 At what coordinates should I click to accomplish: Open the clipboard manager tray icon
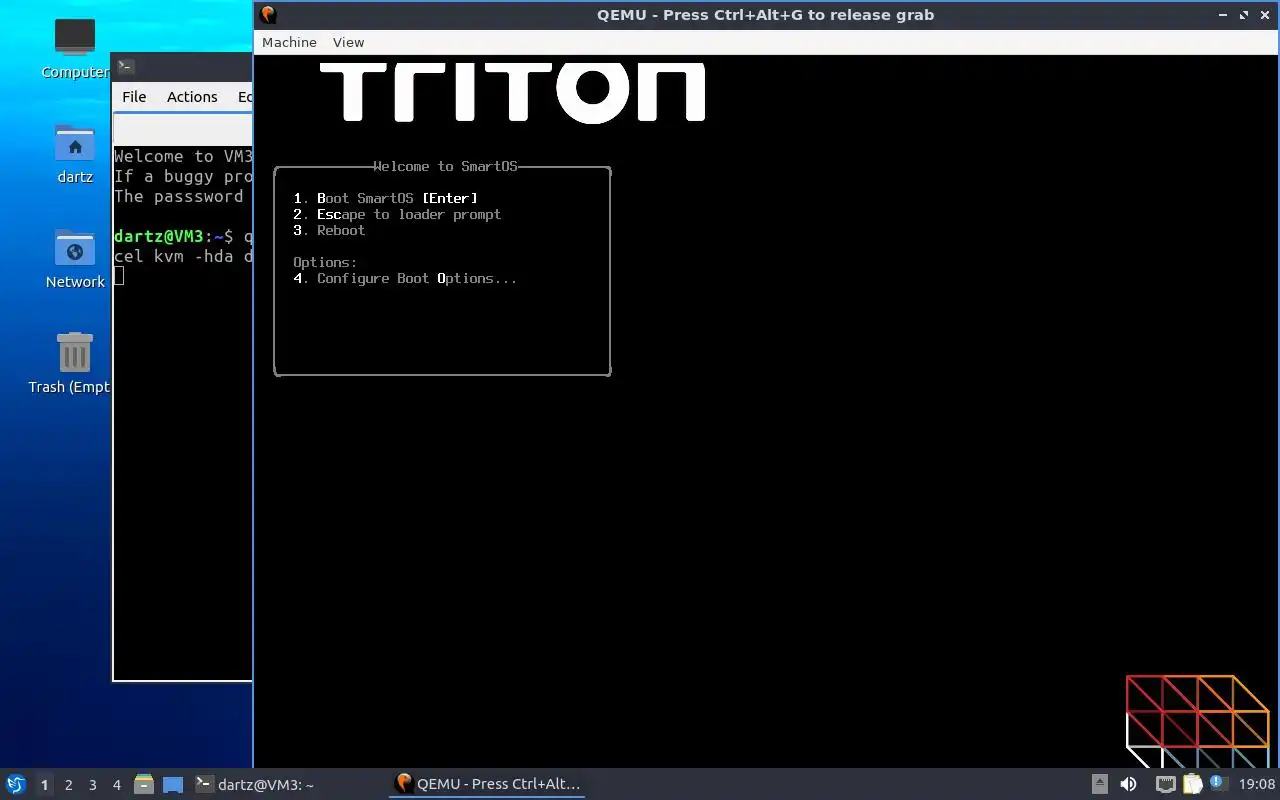point(1191,785)
